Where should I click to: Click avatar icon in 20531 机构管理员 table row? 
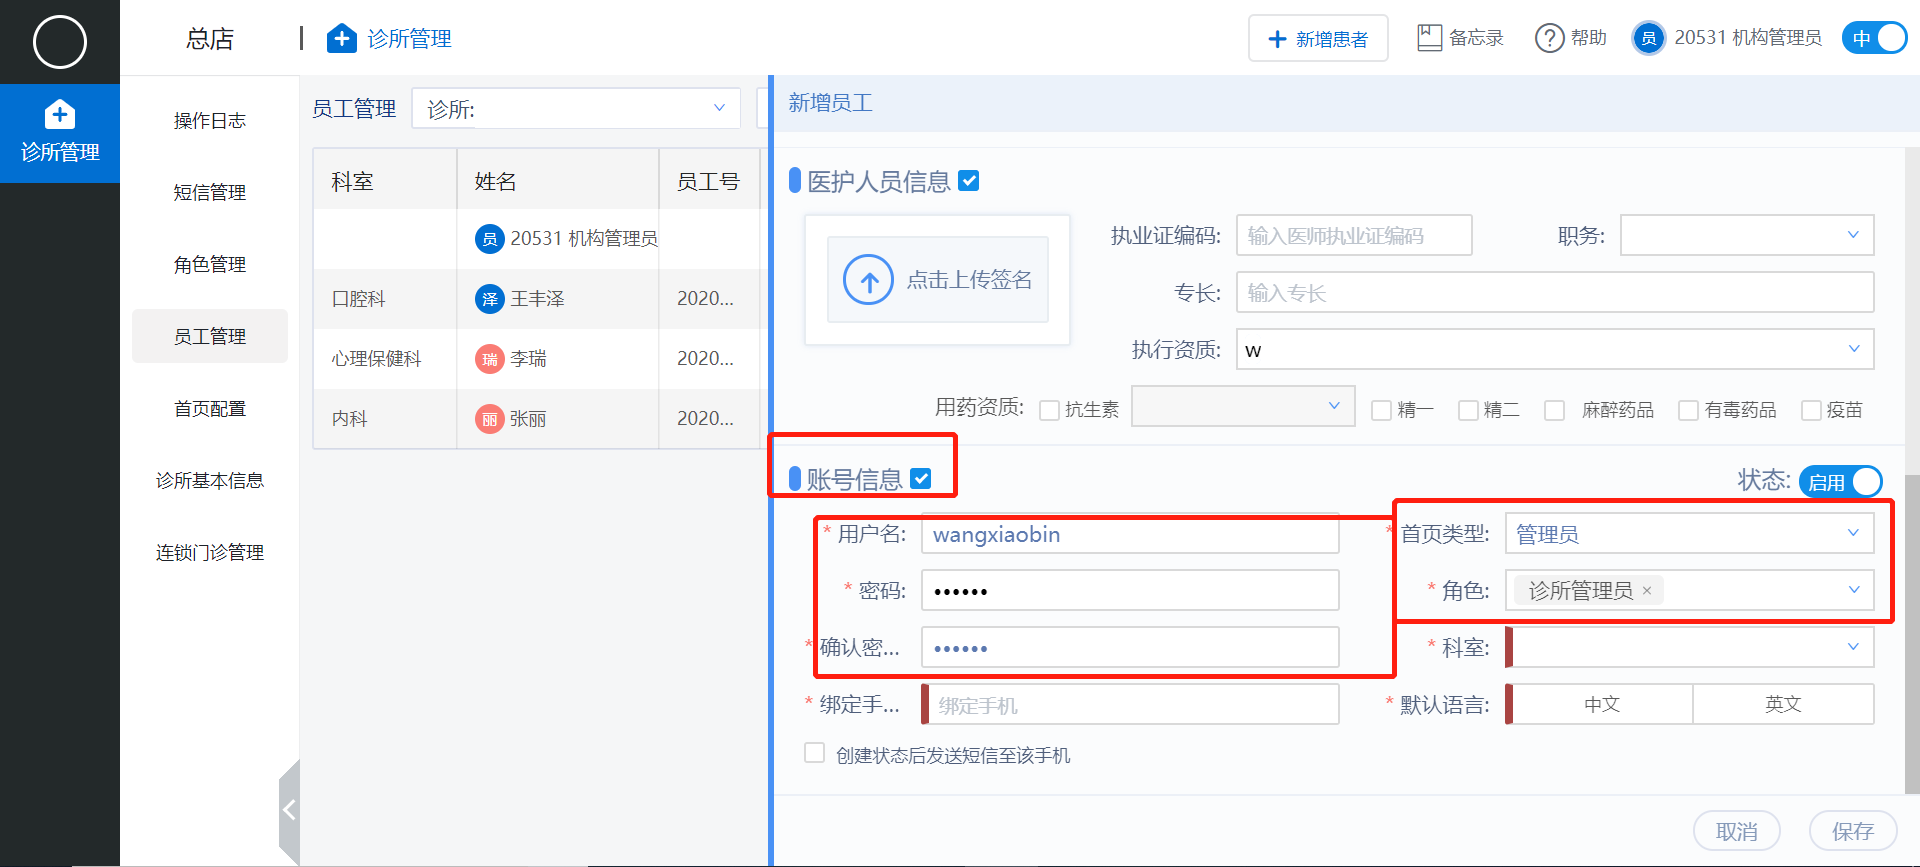490,239
